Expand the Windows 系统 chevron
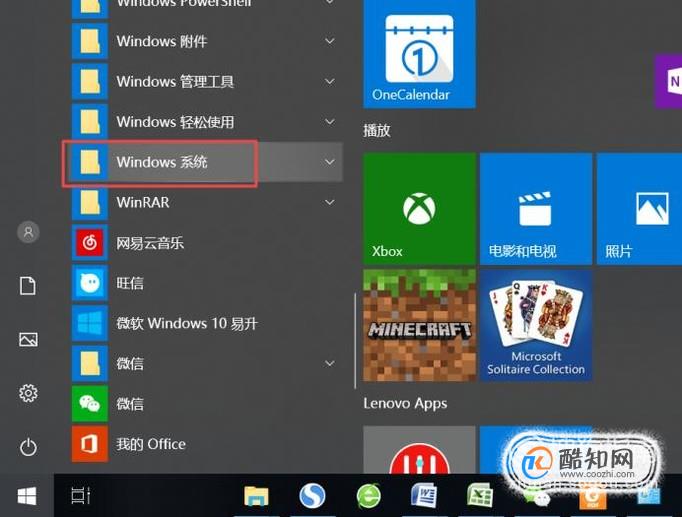This screenshot has height=517, width=682. 330,162
